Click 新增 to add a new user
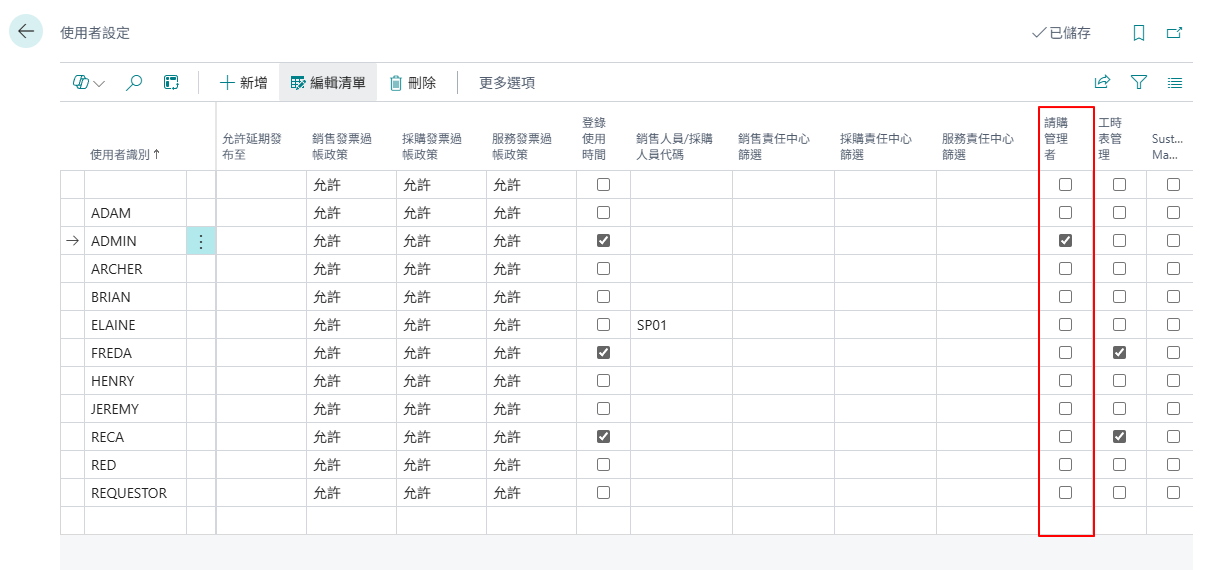The image size is (1230, 570). click(x=243, y=83)
